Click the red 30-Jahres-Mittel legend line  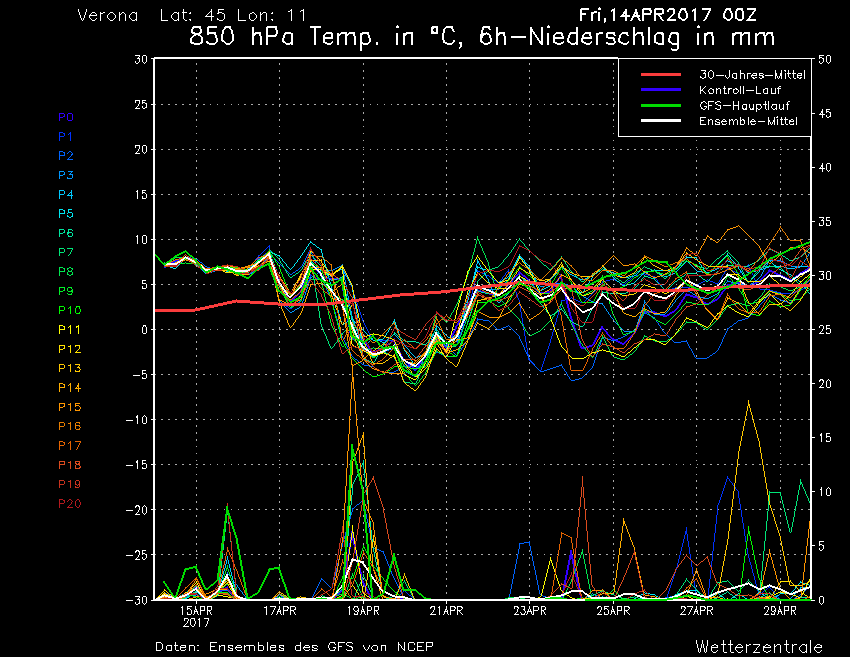point(660,75)
